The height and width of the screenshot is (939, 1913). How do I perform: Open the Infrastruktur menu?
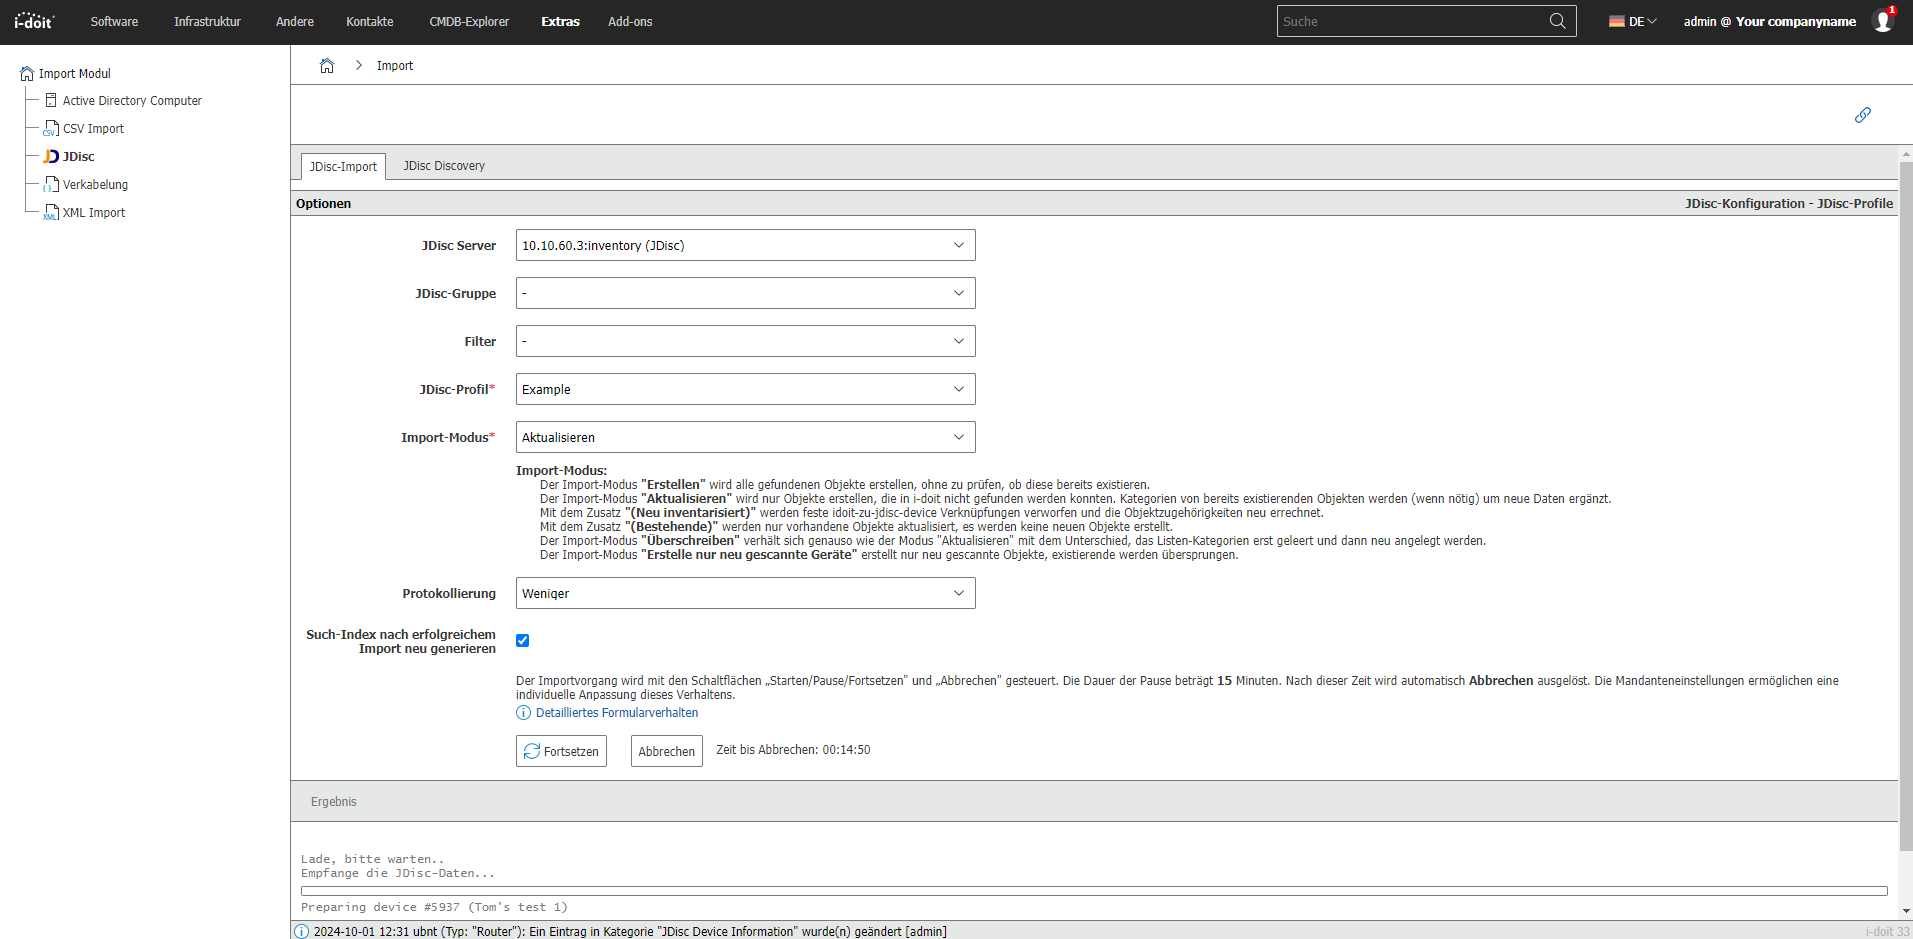[x=207, y=21]
